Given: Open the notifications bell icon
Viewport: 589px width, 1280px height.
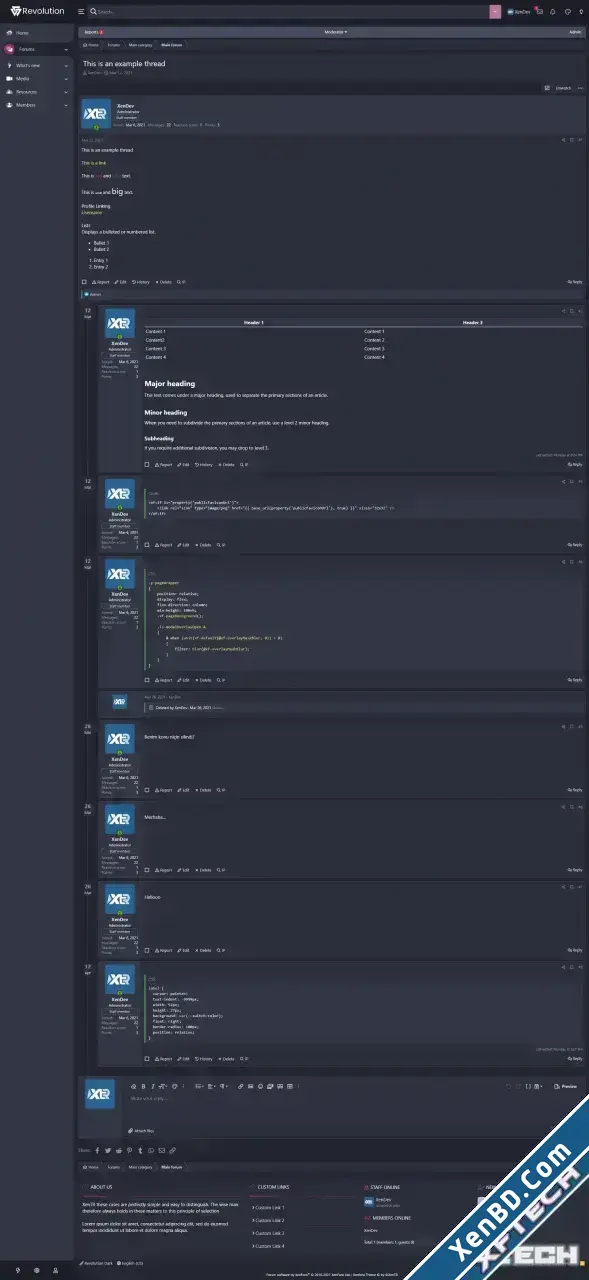Looking at the screenshot, I should coord(553,11).
